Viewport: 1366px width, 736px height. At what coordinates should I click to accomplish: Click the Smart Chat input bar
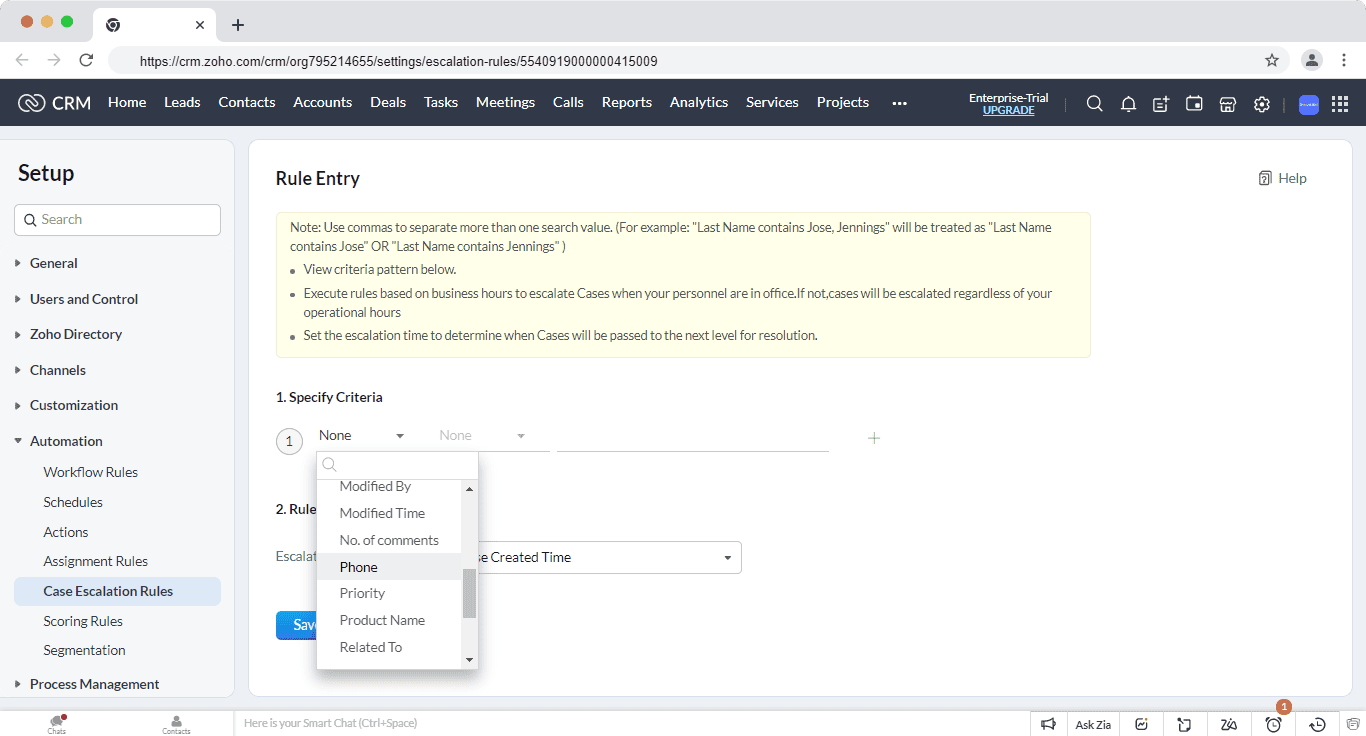click(x=631, y=723)
